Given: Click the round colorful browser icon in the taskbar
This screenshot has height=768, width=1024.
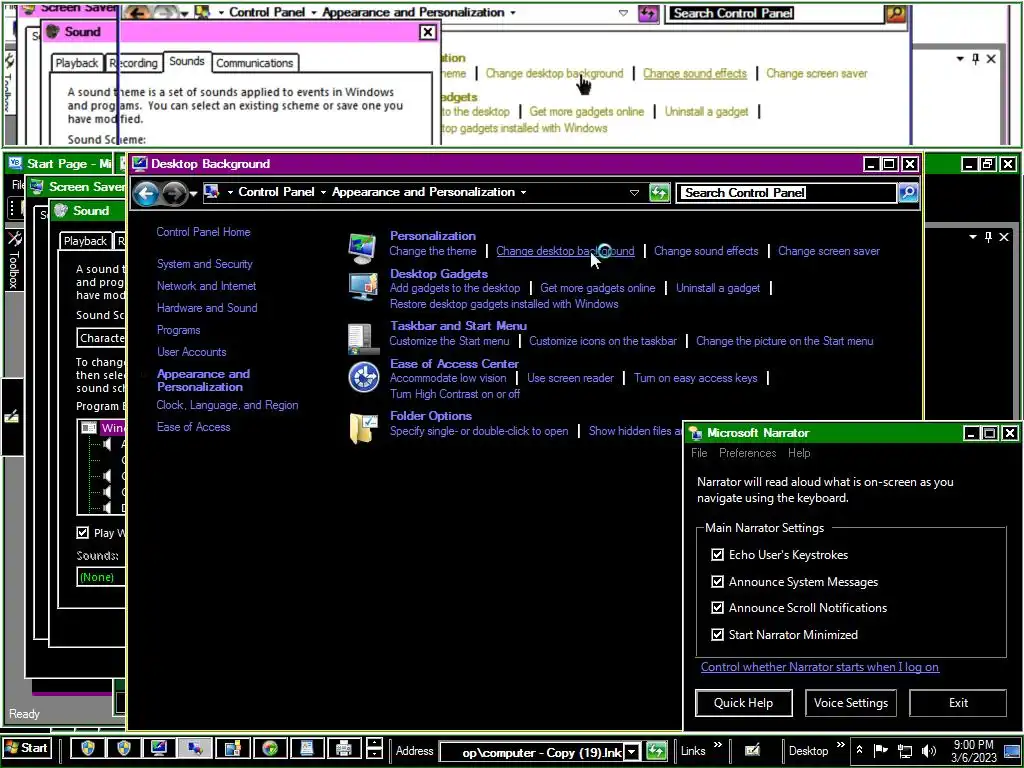Looking at the screenshot, I should (x=270, y=748).
